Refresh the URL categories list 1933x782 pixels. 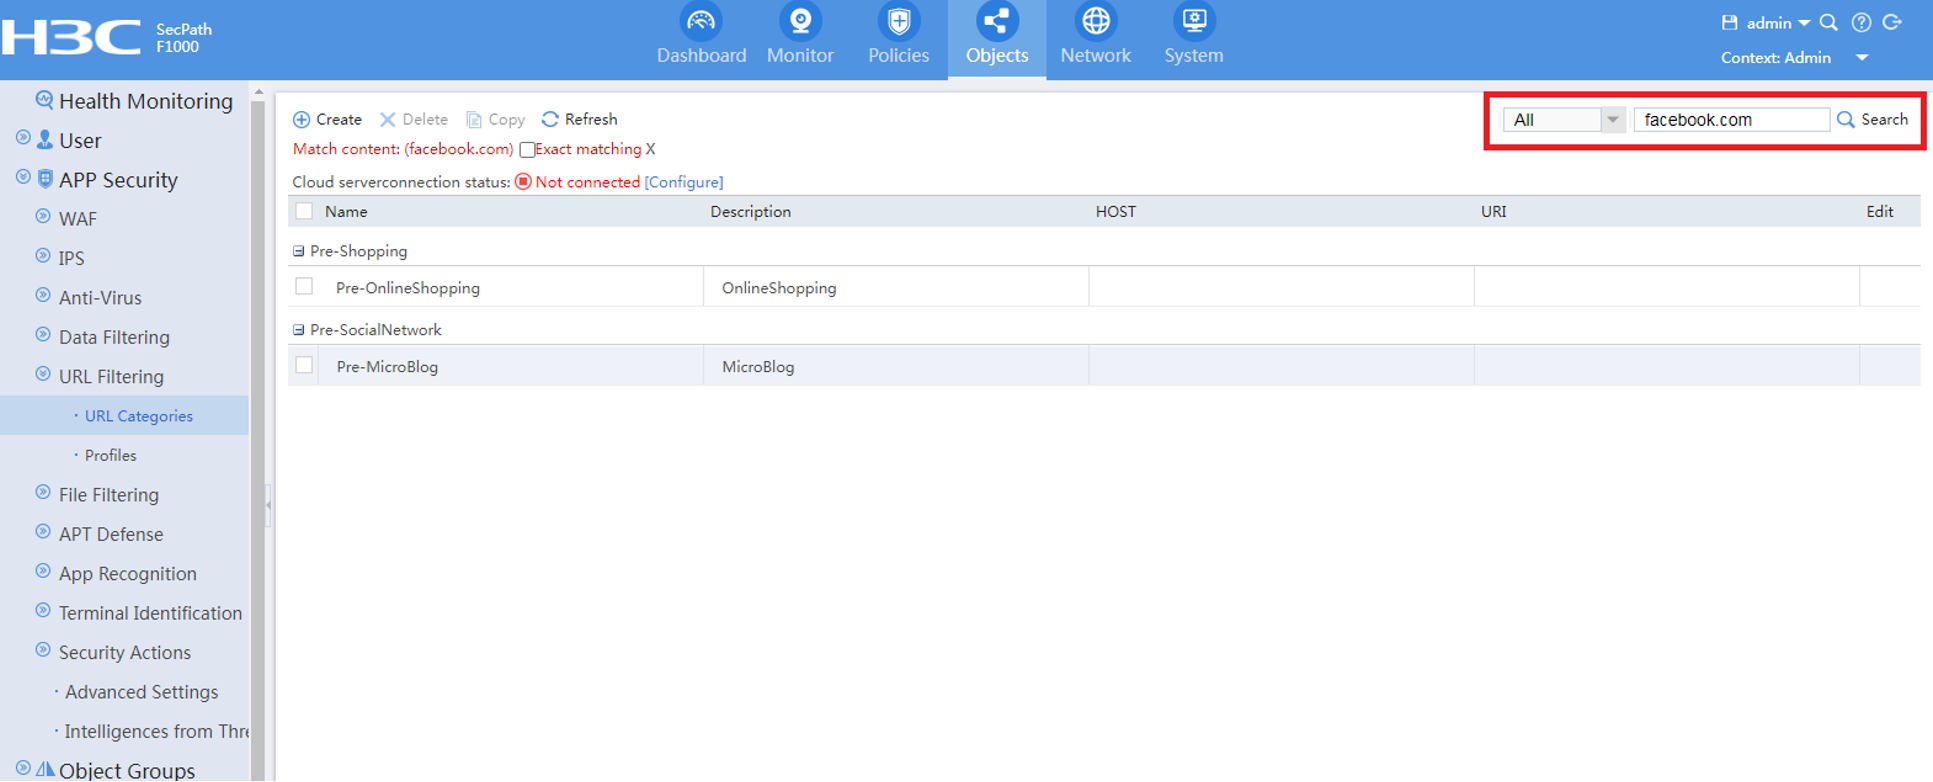click(579, 119)
